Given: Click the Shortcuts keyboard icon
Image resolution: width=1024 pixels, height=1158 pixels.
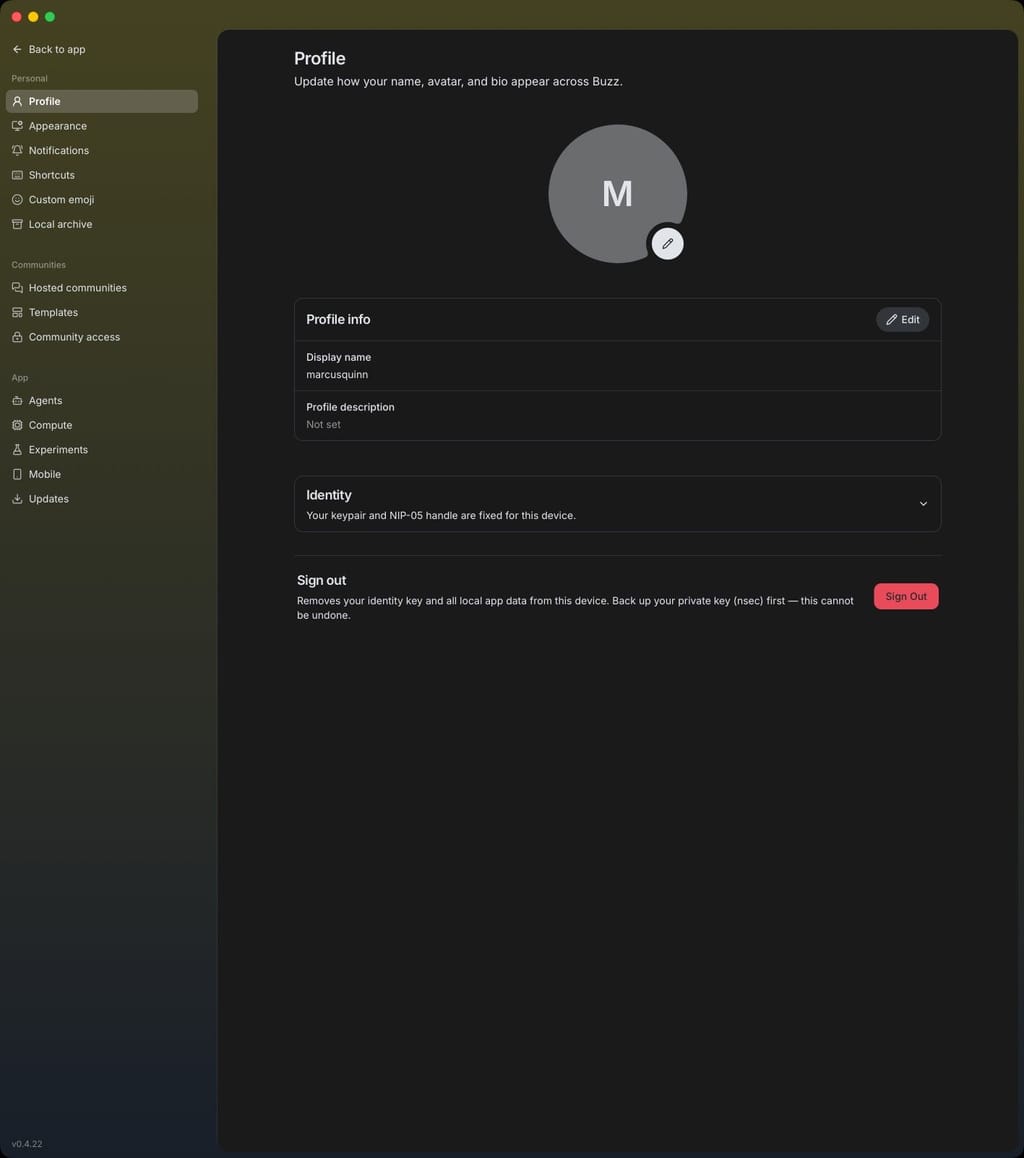Looking at the screenshot, I should click(17, 175).
